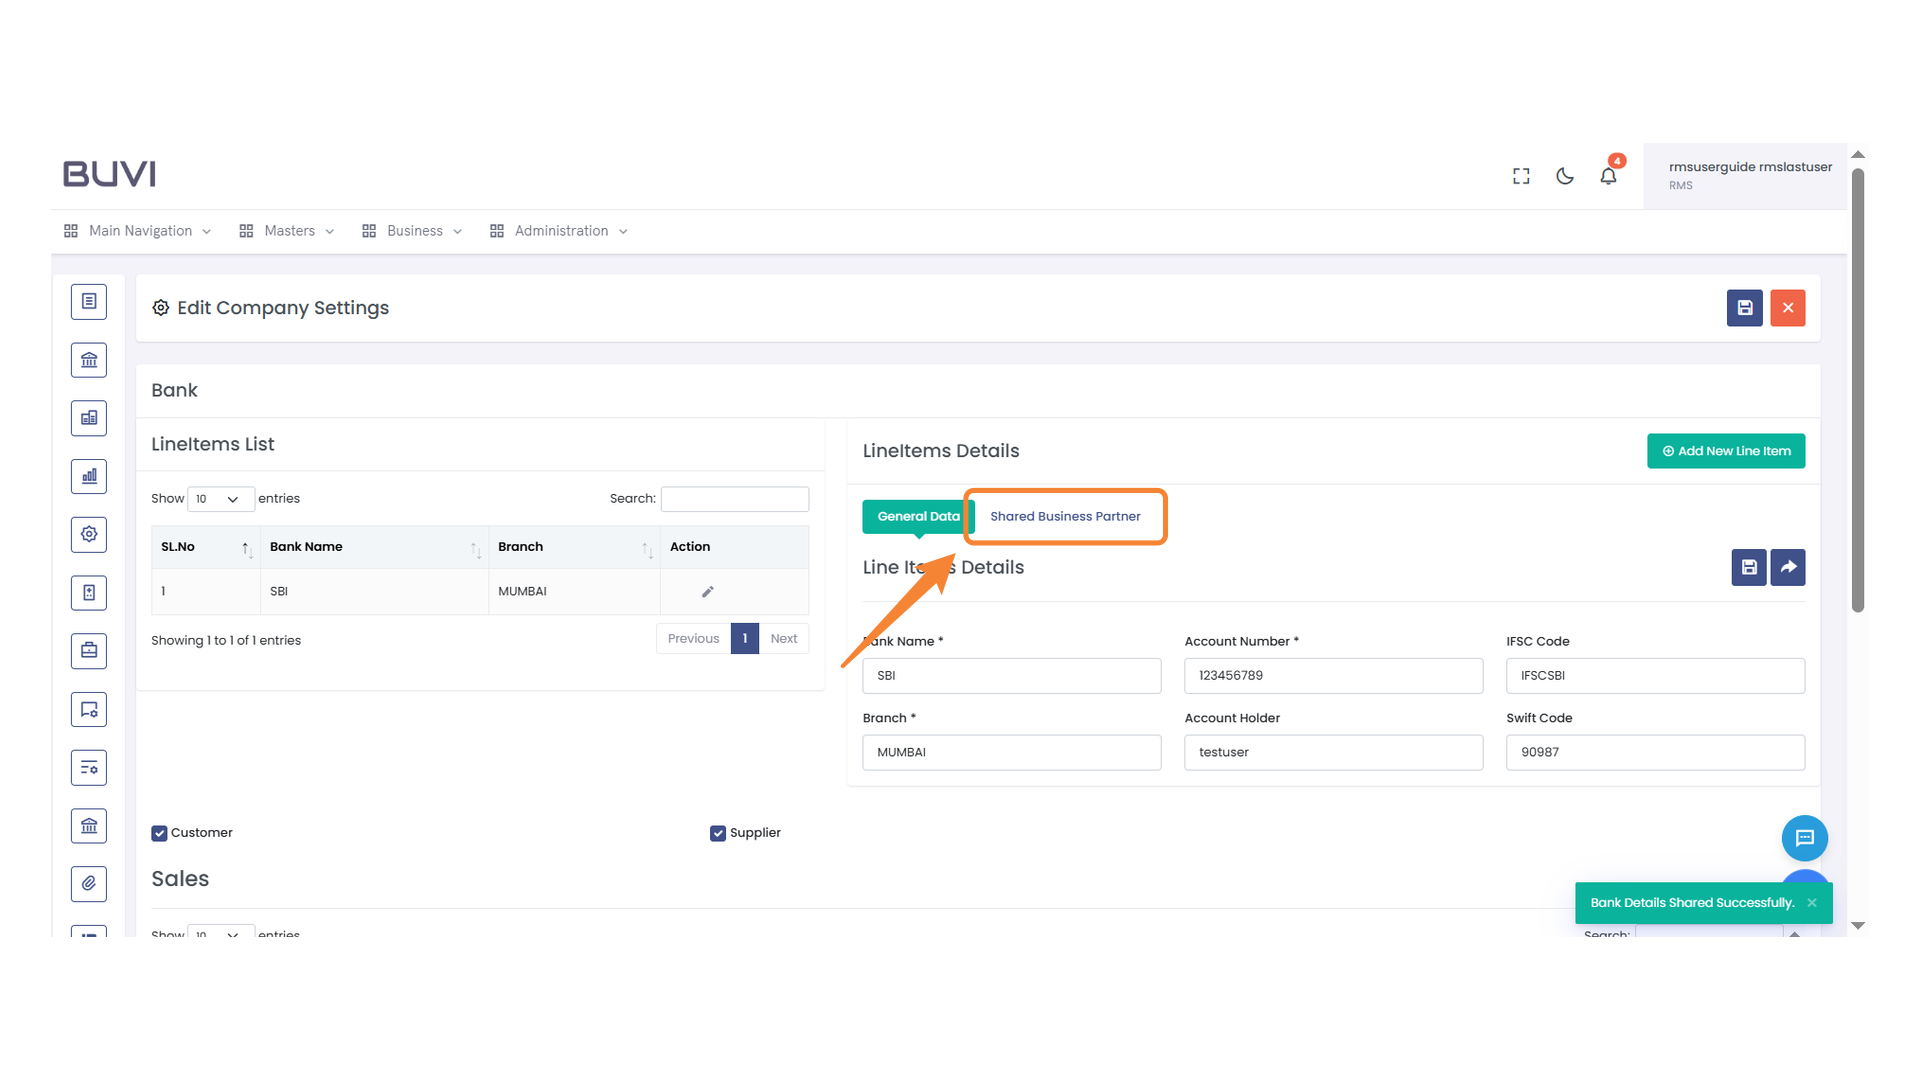Image resolution: width=1920 pixels, height=1080 pixels.
Task: Edit the SBI bank entry via pencil icon
Action: pos(707,591)
